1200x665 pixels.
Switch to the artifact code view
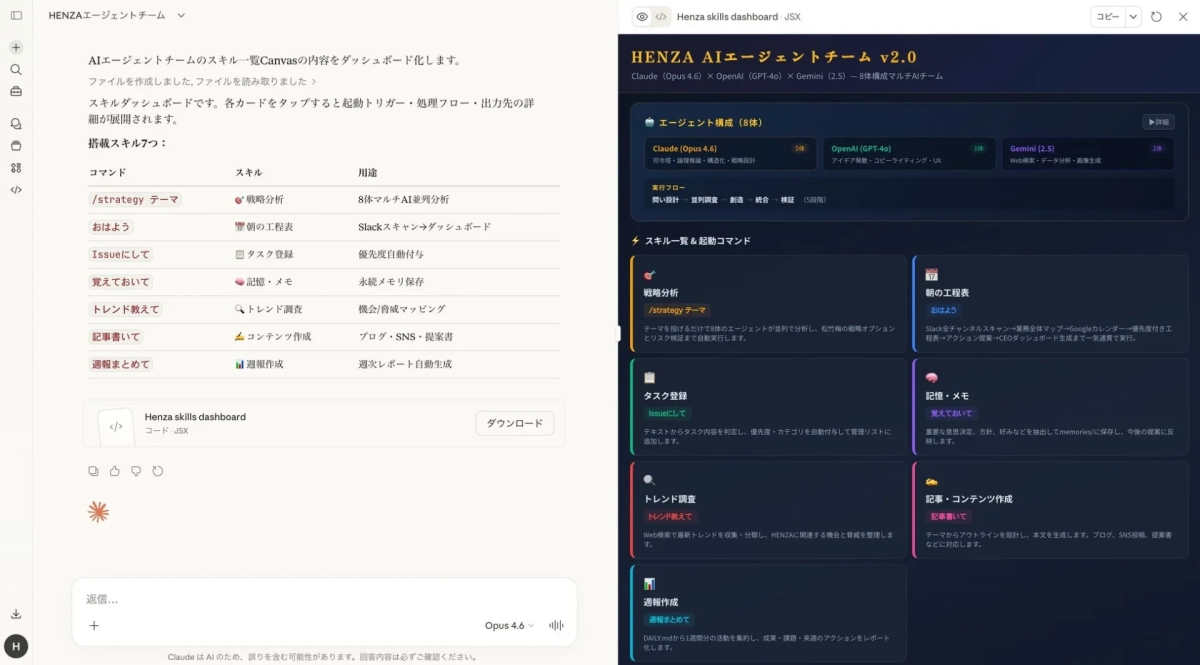click(x=659, y=16)
